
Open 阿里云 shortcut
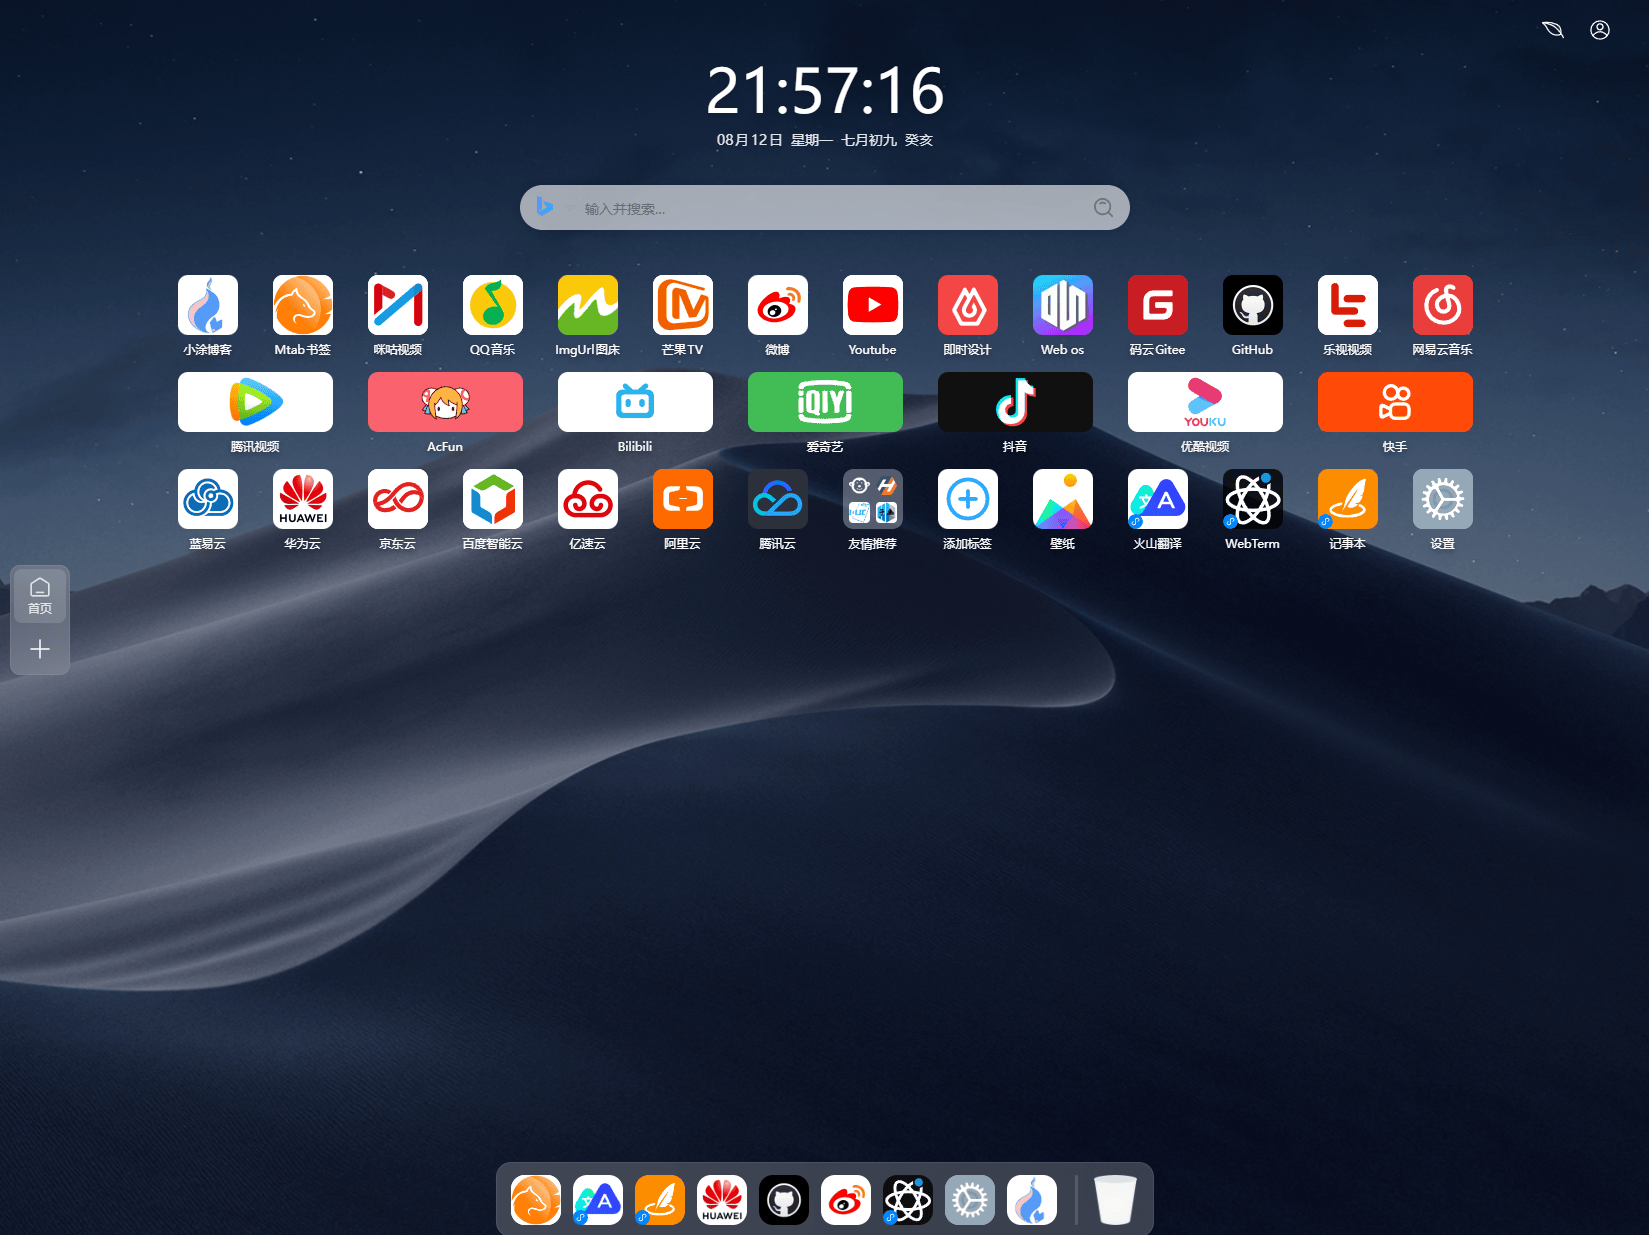point(683,499)
